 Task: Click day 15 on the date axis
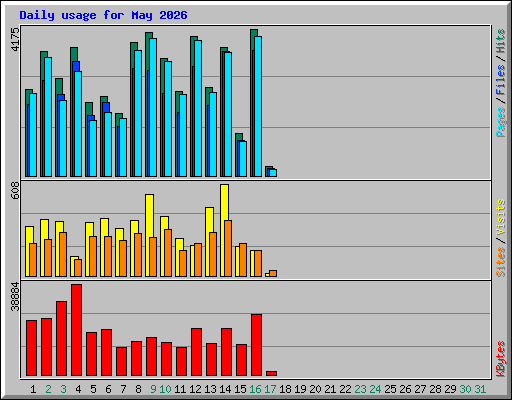(240, 389)
